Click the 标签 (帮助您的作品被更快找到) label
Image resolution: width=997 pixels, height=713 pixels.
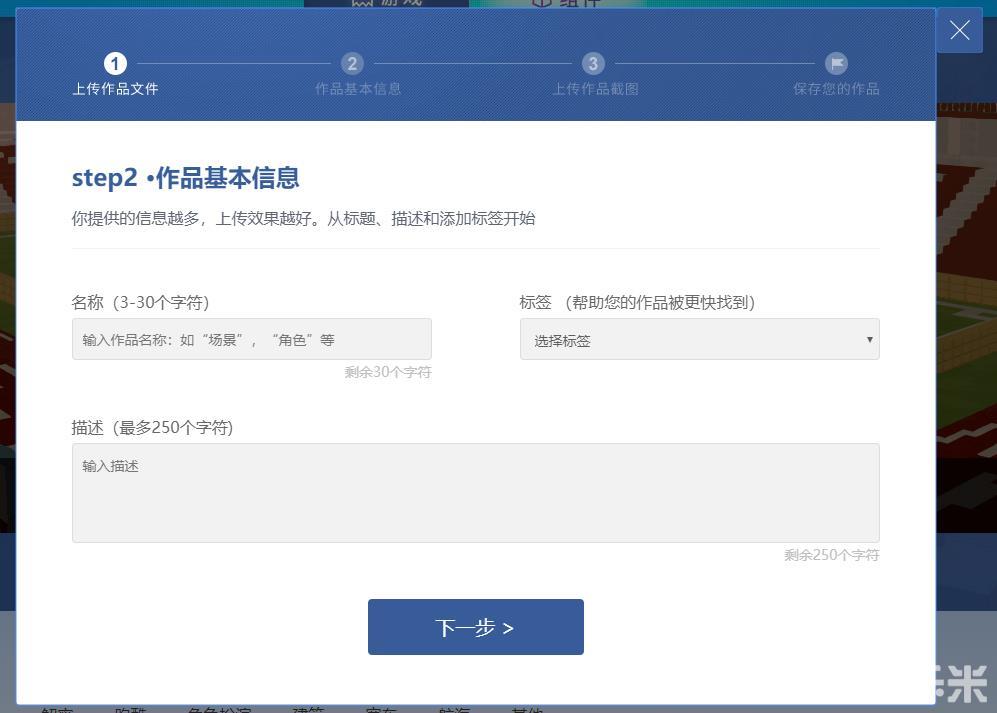(x=637, y=302)
